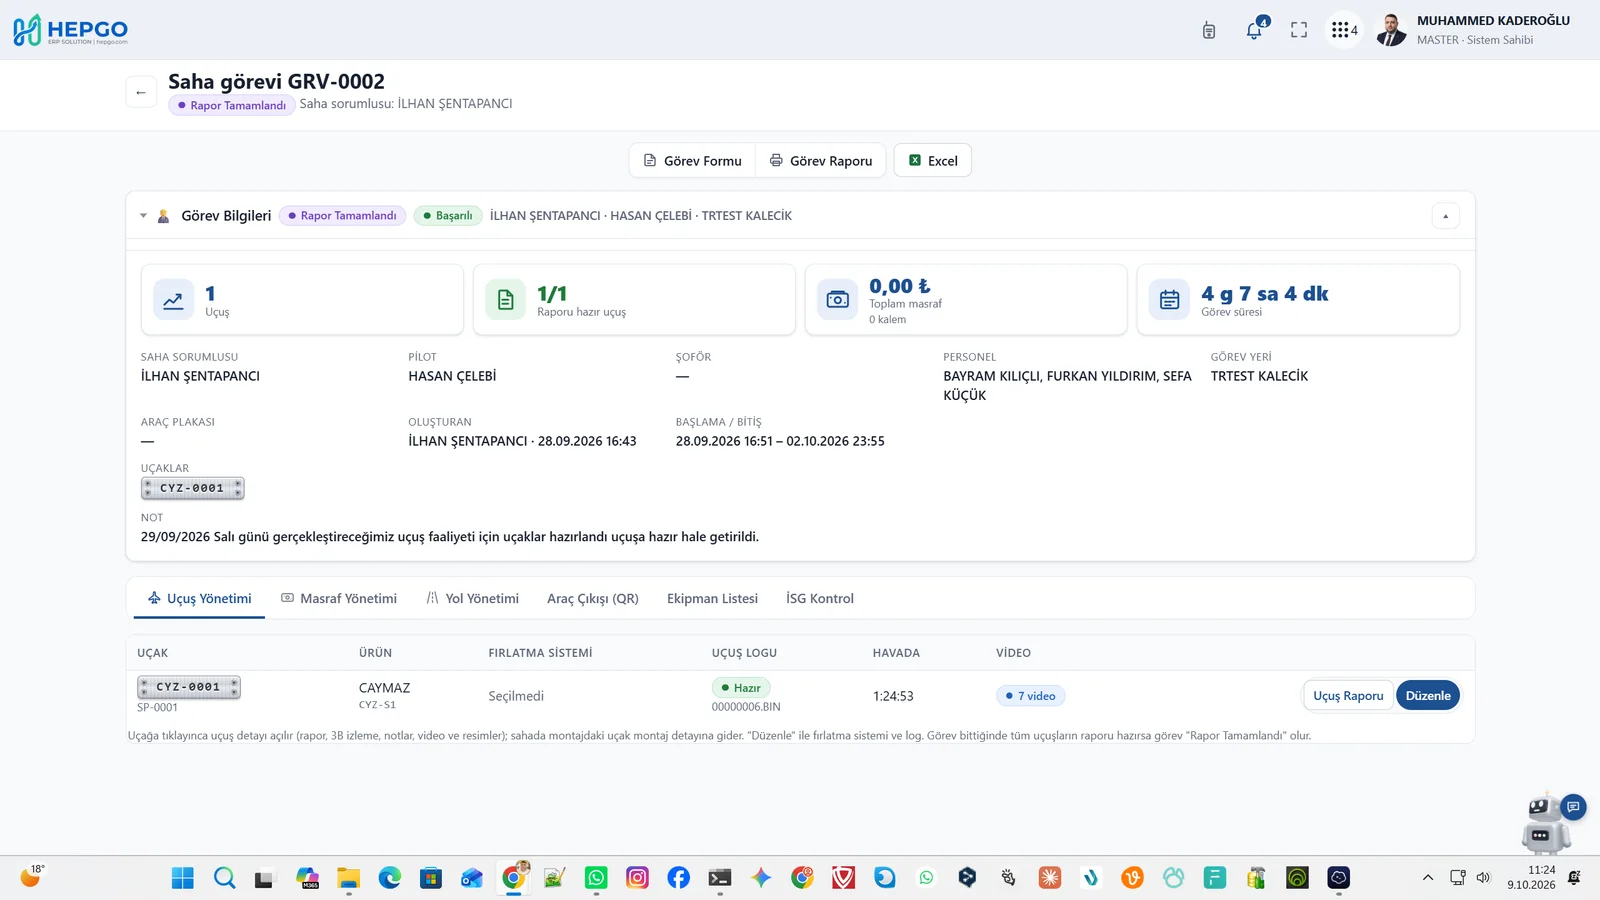Click the Görev Formu button
This screenshot has width=1600, height=900.
(693, 161)
